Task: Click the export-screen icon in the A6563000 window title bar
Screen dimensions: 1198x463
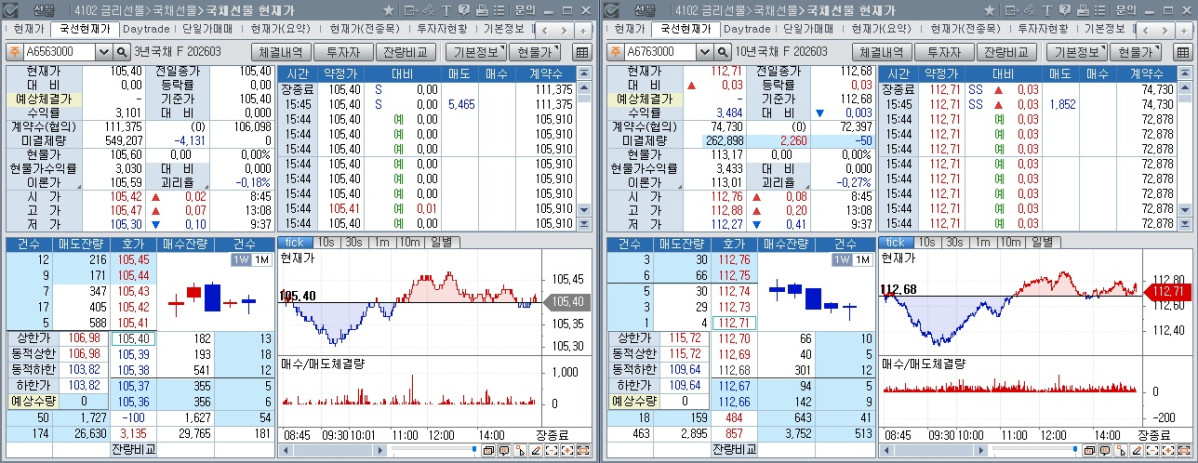Action: (x=411, y=10)
